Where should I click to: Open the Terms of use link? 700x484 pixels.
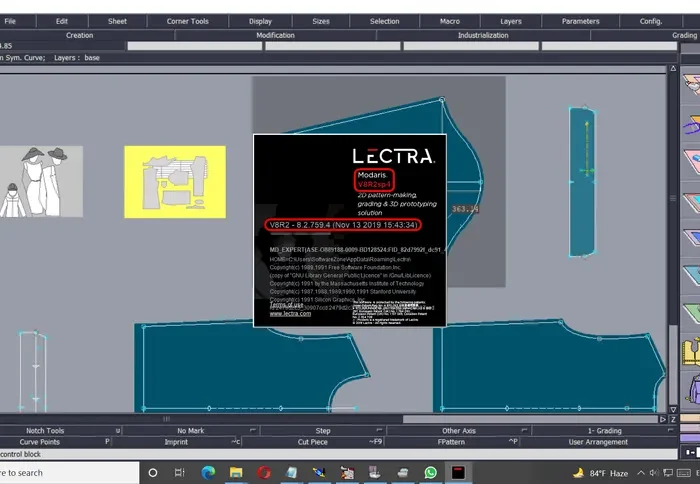coord(286,305)
